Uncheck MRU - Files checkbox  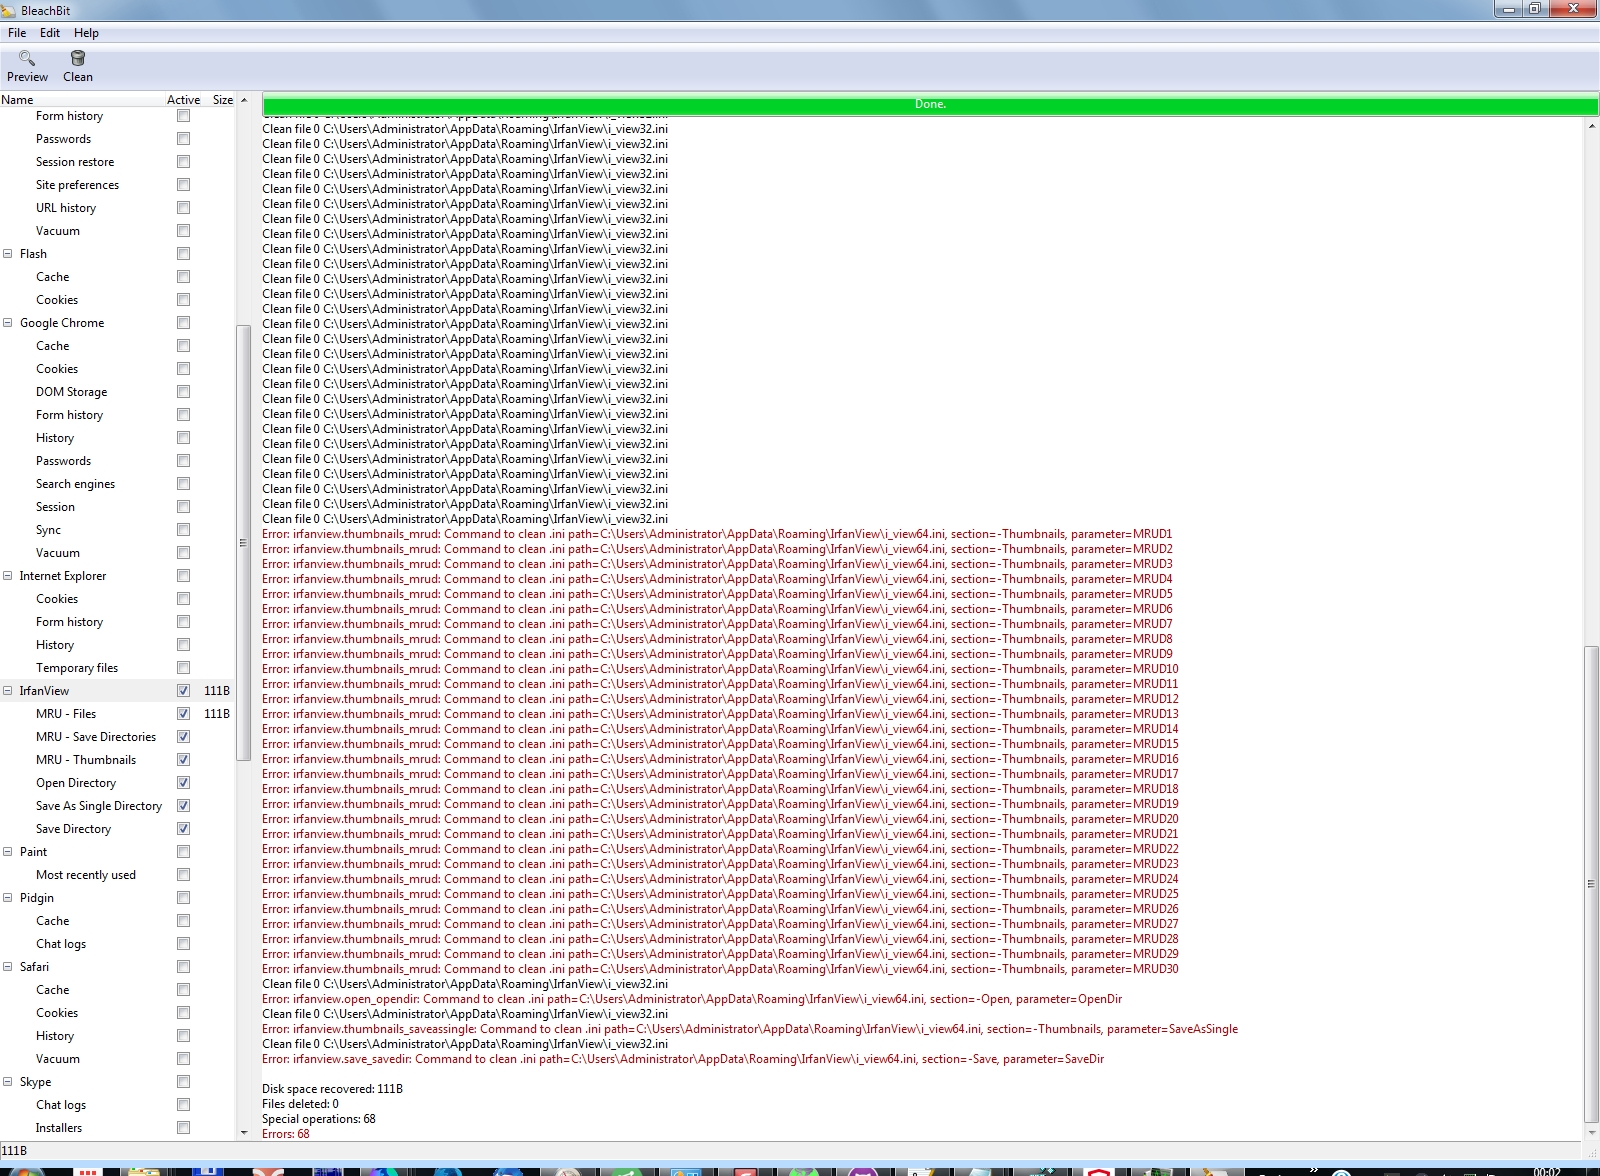click(x=183, y=714)
